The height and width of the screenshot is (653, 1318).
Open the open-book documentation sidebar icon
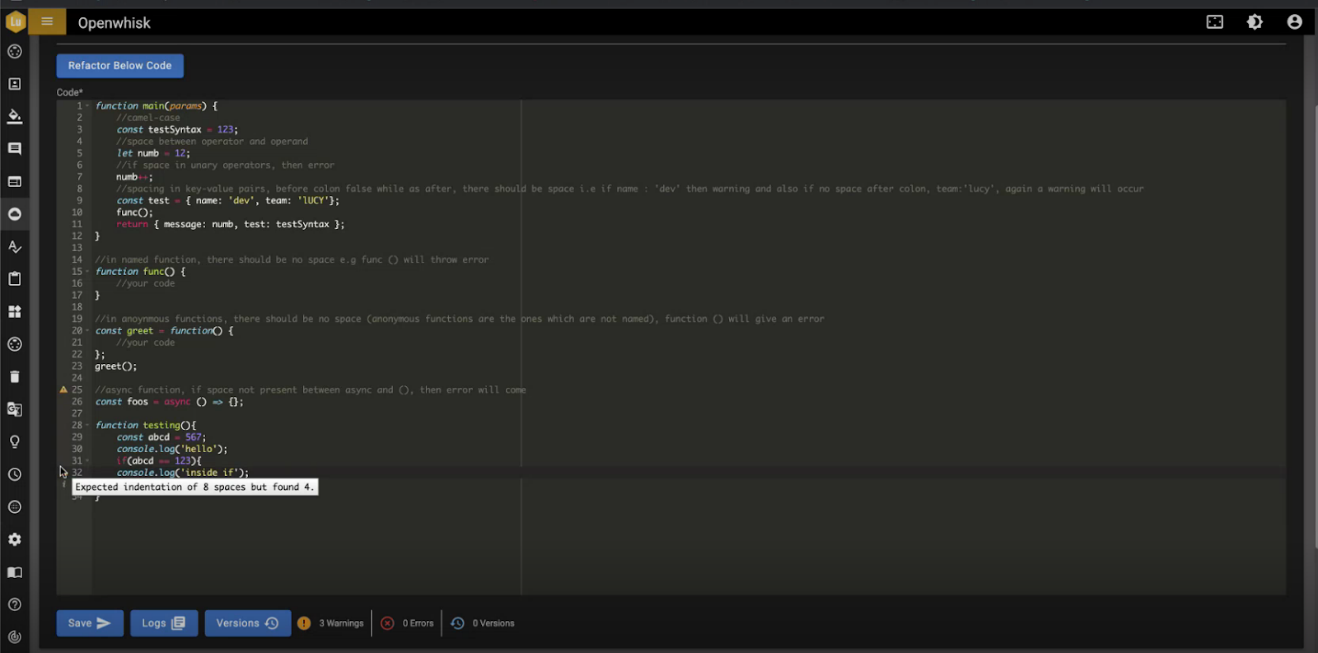pos(15,572)
